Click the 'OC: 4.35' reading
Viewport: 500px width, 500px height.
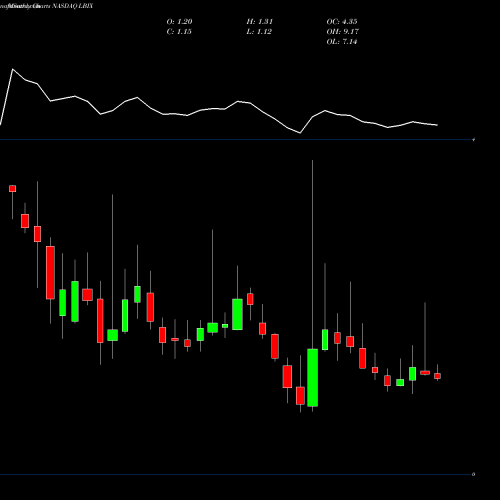(x=342, y=21)
